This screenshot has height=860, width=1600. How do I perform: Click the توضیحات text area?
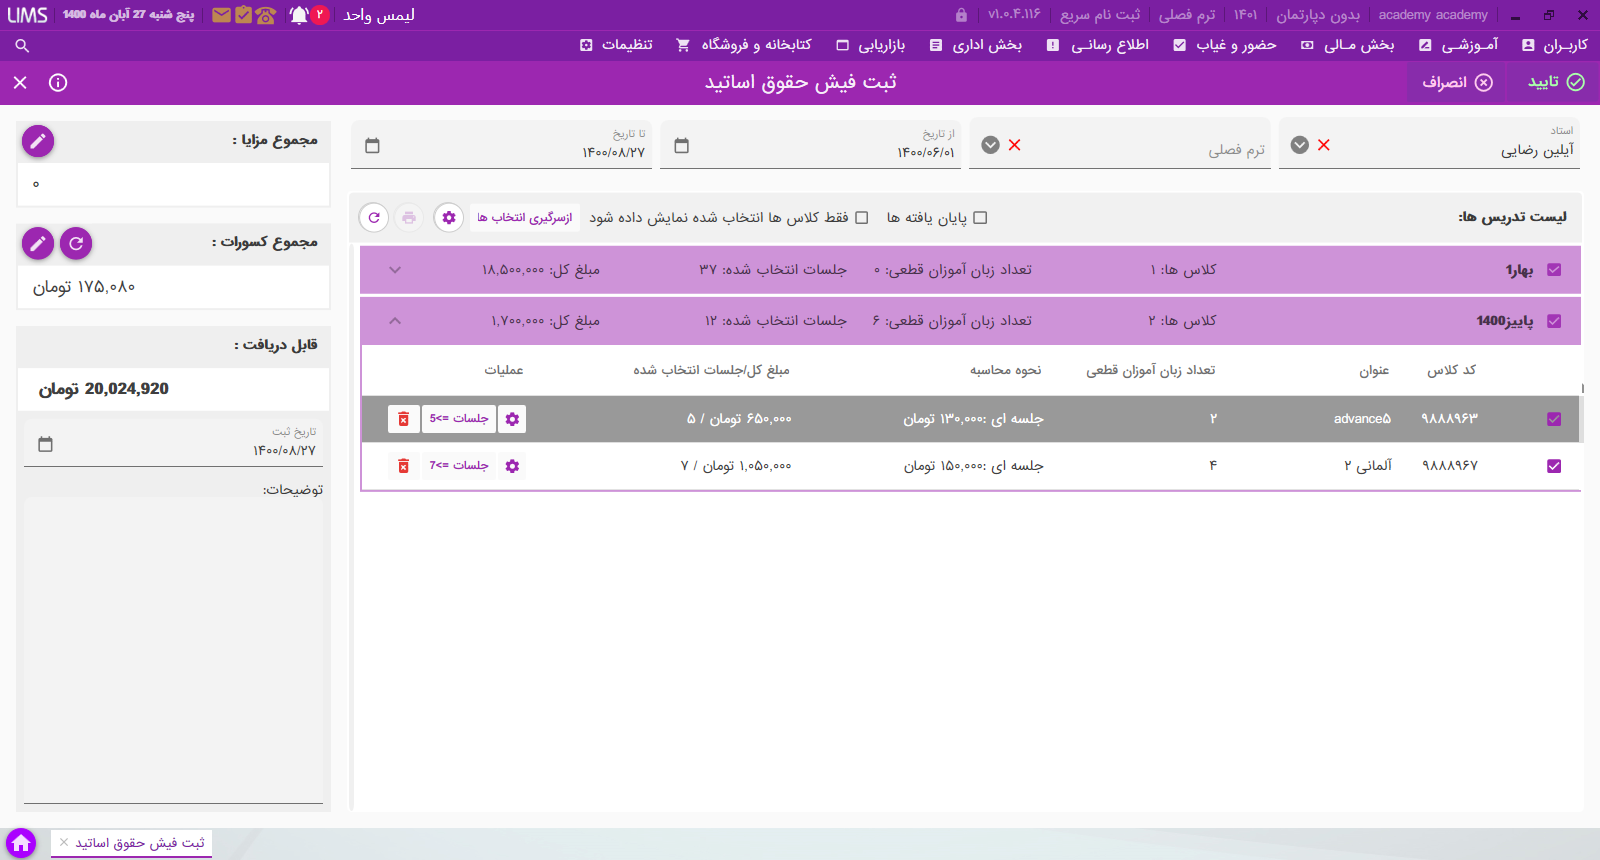[174, 650]
